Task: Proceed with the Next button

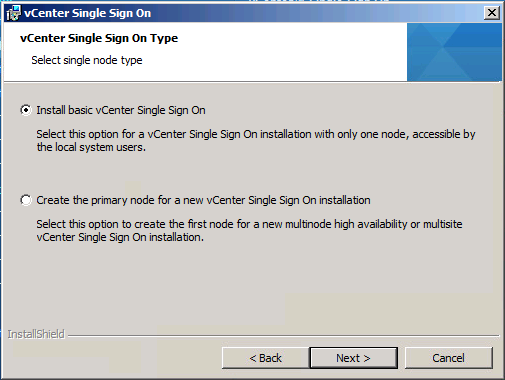Action: tap(353, 358)
